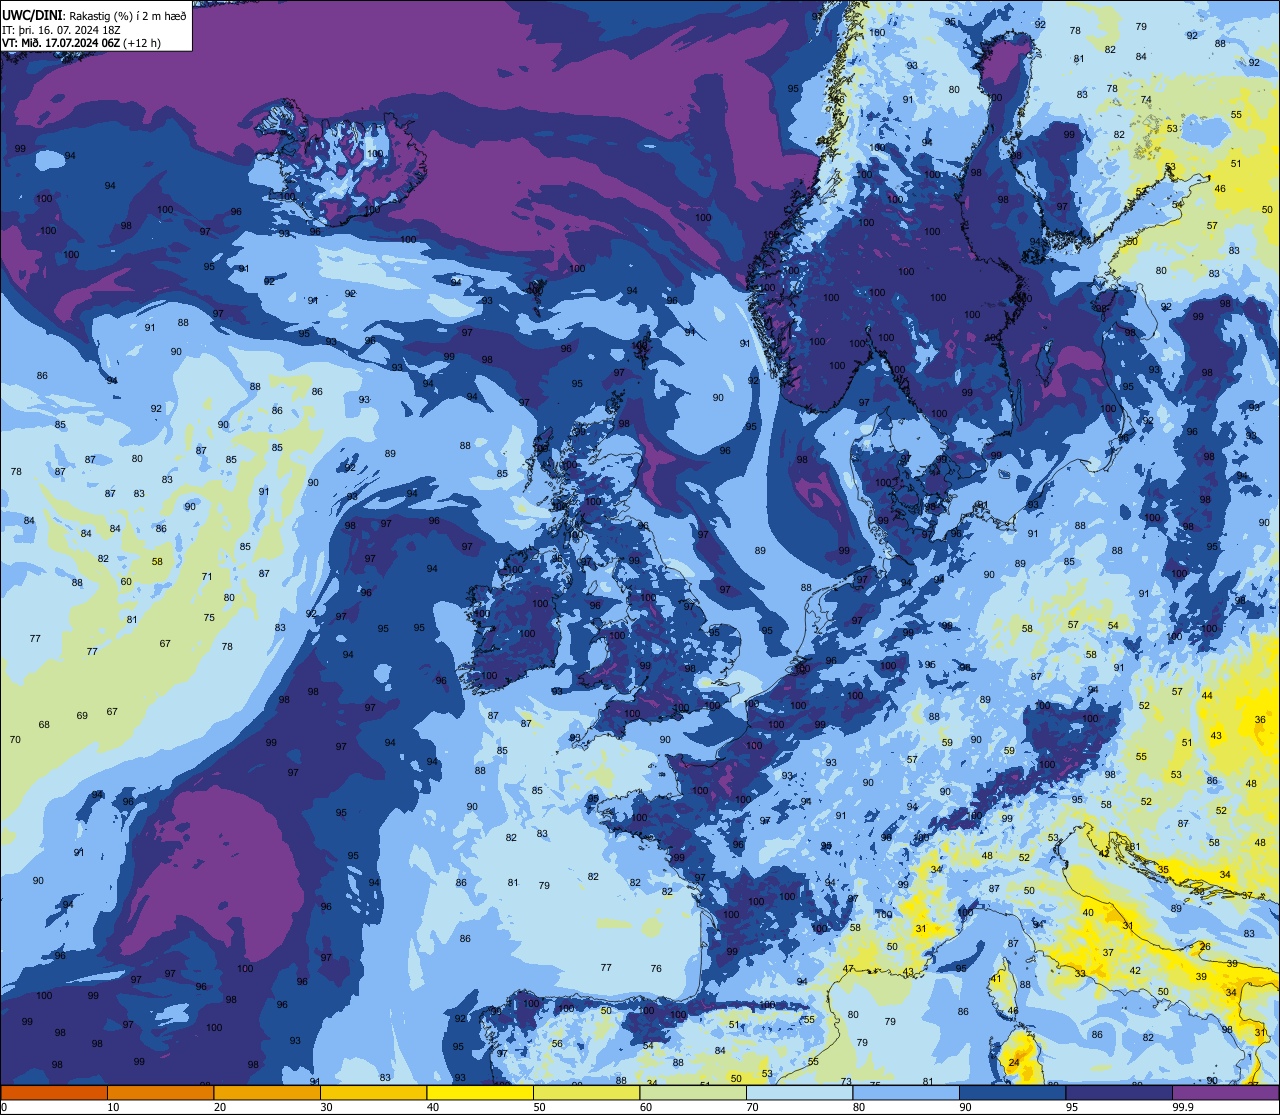Screen dimensions: 1280x1115
Task: Click the 0–10% dark orange legend swatch
Action: 54,1093
